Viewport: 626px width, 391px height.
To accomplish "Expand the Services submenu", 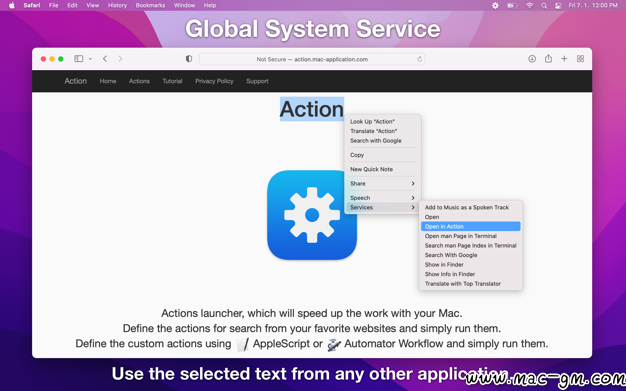I will coord(382,207).
